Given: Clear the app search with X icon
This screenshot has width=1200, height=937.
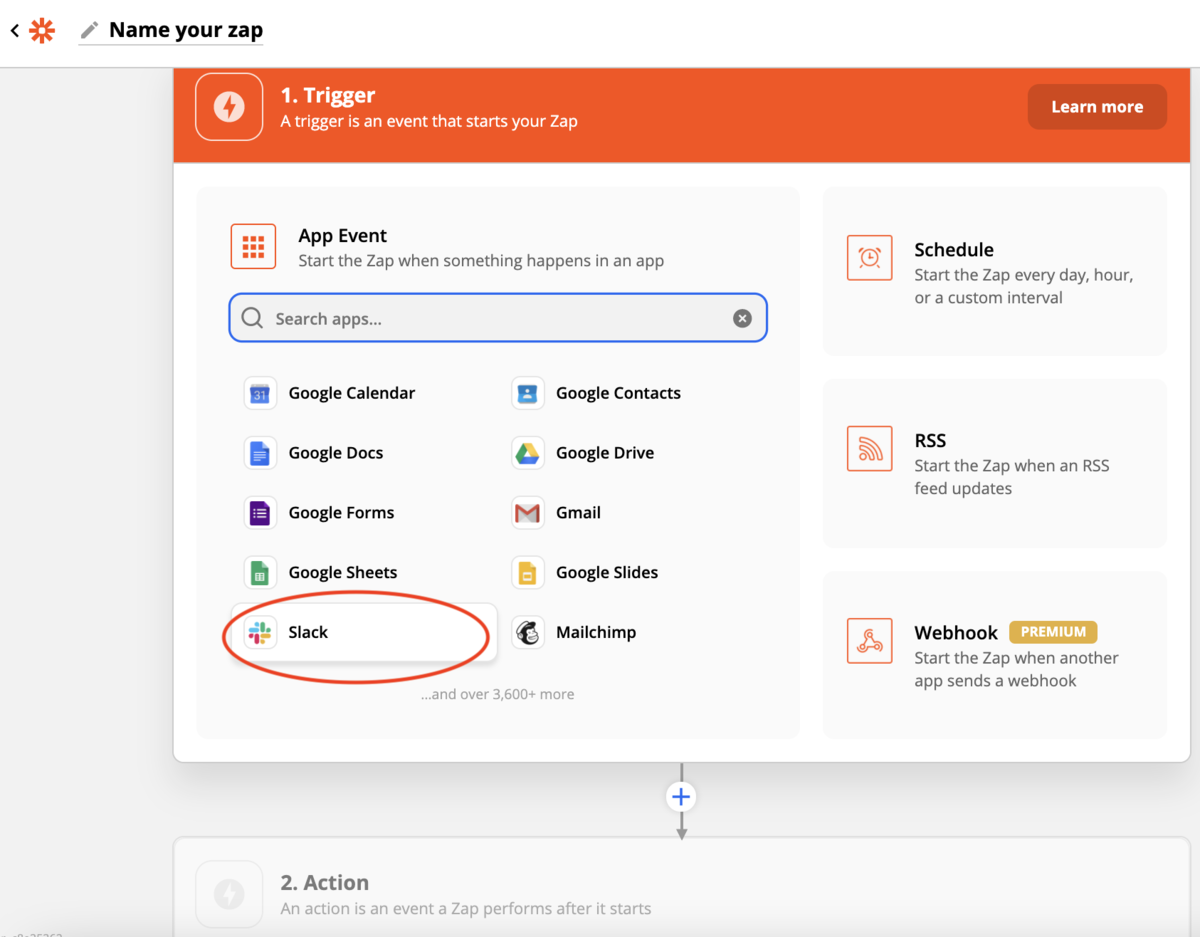Looking at the screenshot, I should click(742, 318).
